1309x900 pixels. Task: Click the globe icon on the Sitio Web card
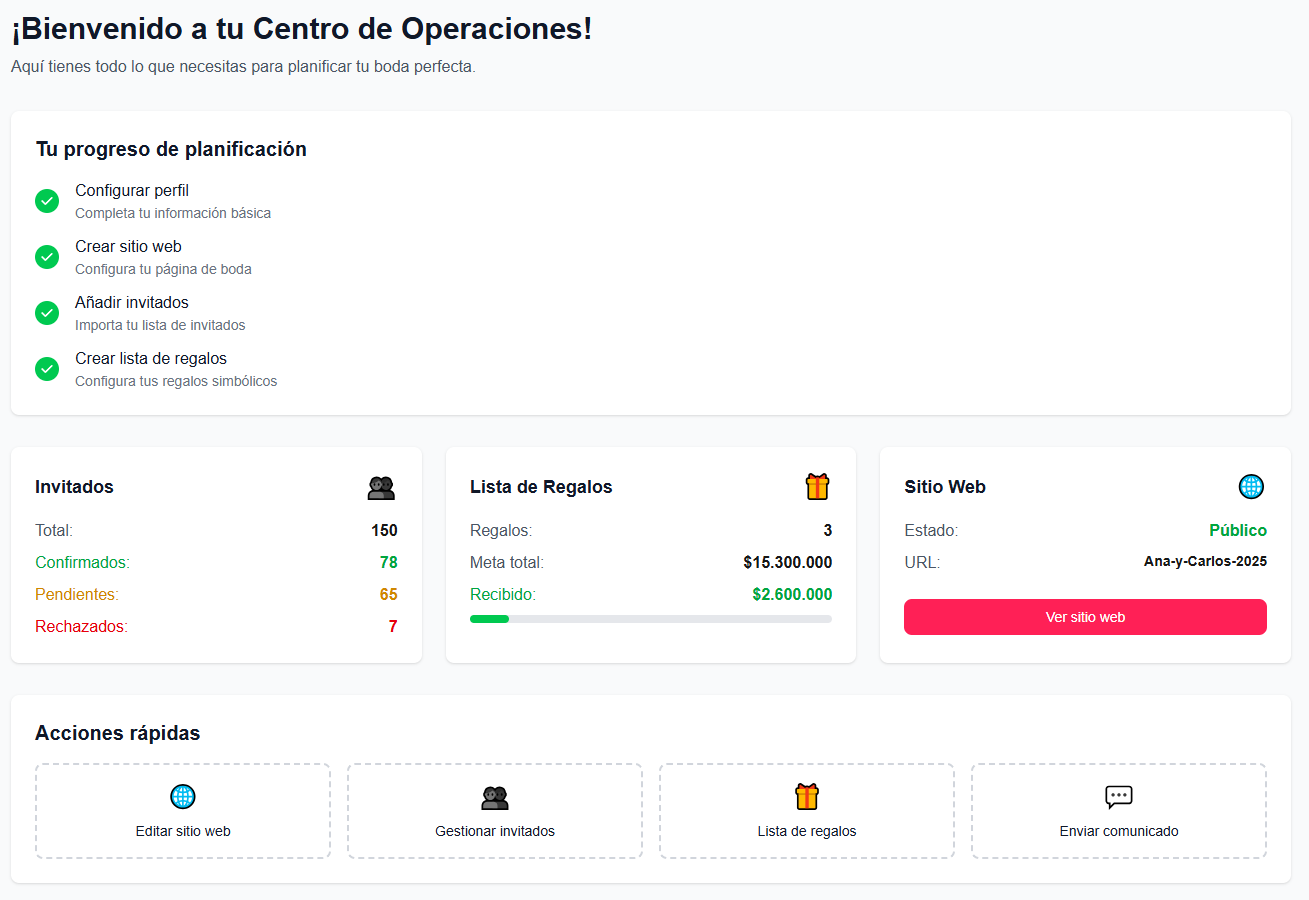point(1251,487)
